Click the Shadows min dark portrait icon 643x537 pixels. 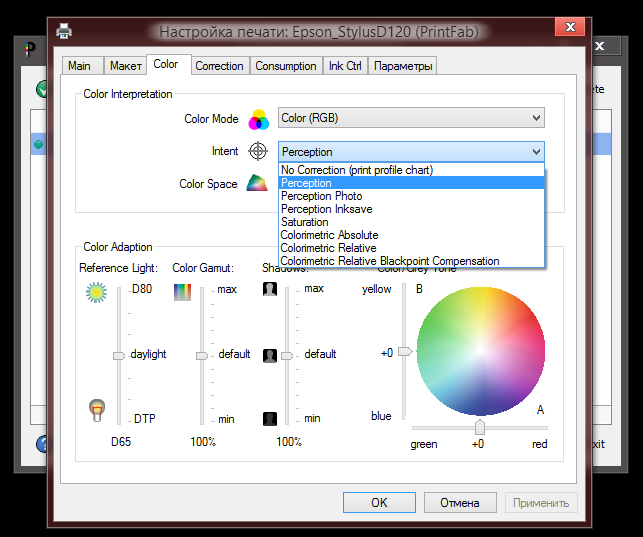(x=270, y=419)
